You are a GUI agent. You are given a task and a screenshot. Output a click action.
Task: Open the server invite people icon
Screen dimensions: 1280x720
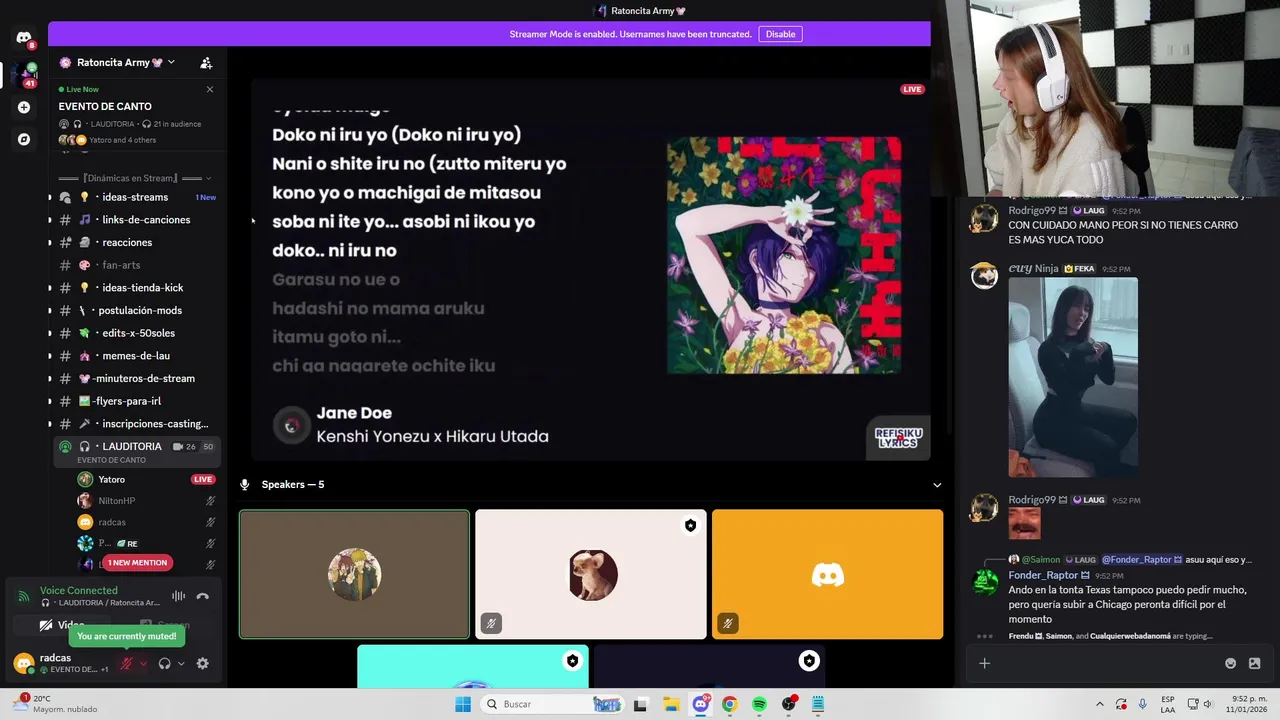tap(206, 63)
